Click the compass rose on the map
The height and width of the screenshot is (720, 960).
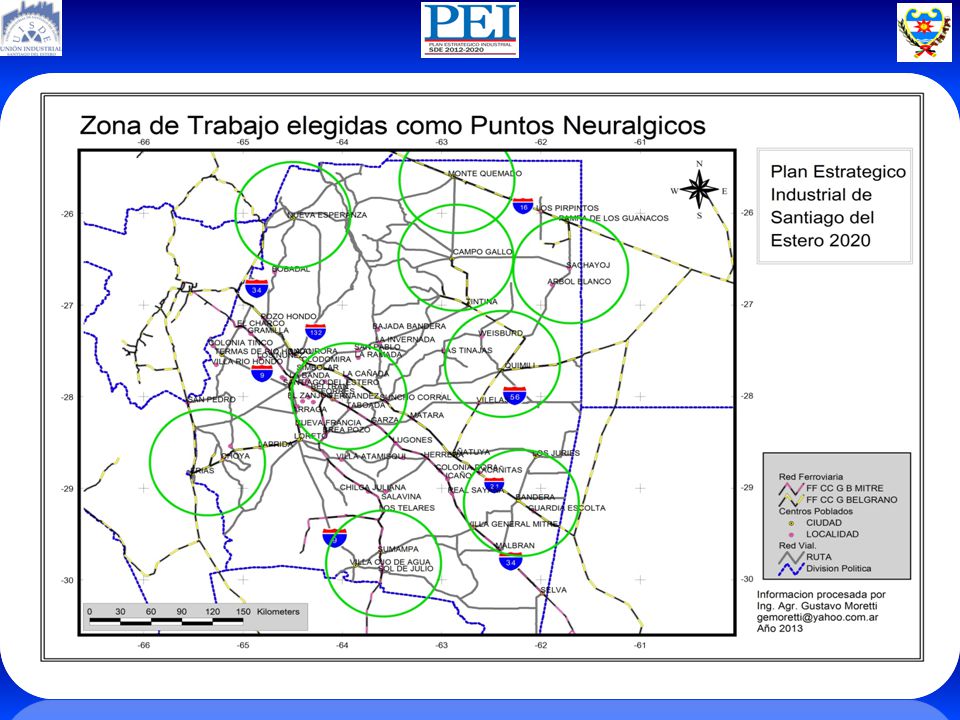click(699, 189)
